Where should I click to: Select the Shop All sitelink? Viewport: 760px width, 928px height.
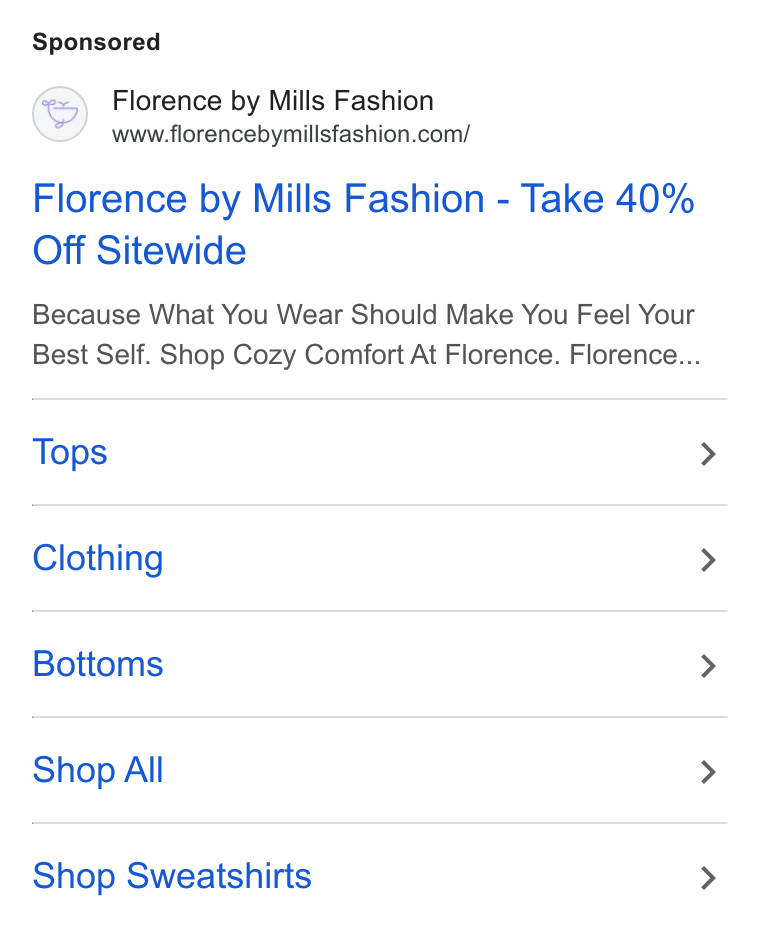click(98, 771)
